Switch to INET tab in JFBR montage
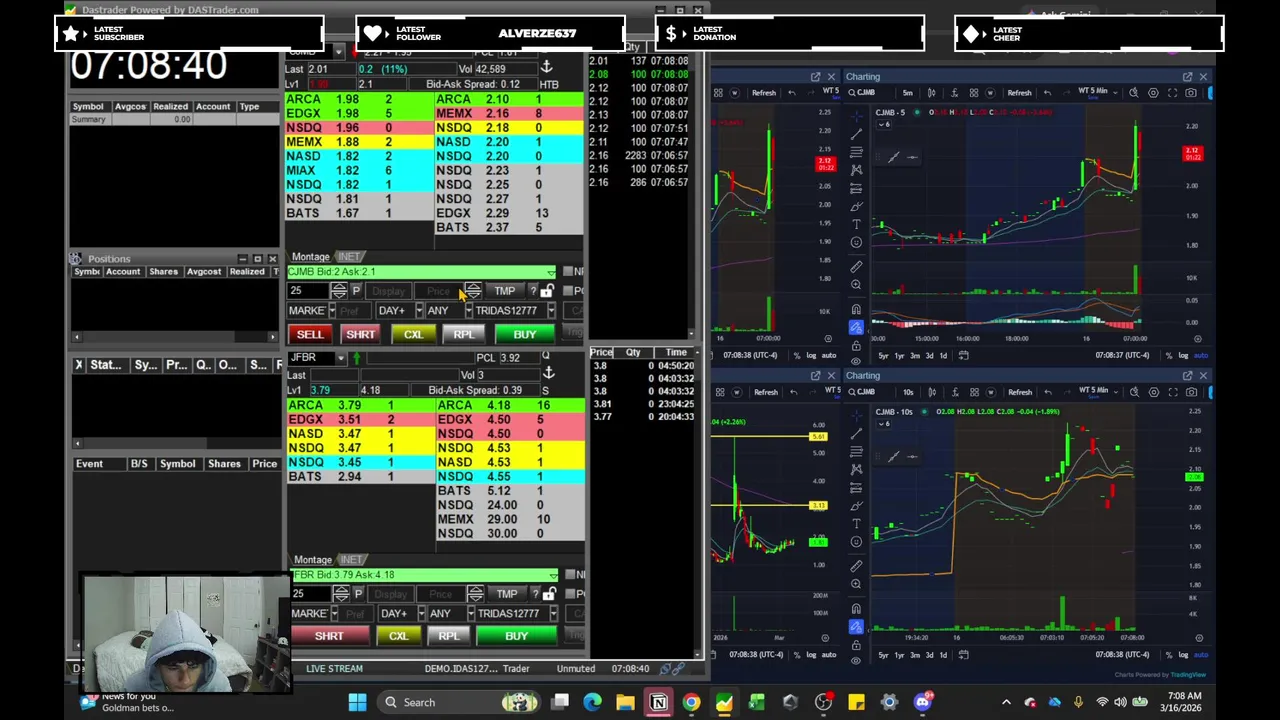Screen dimensions: 1280x720 [352, 560]
